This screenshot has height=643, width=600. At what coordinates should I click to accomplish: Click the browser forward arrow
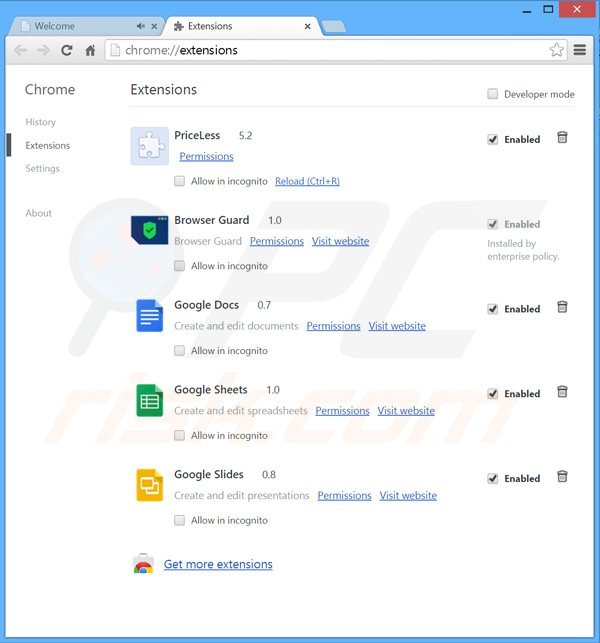tap(43, 50)
